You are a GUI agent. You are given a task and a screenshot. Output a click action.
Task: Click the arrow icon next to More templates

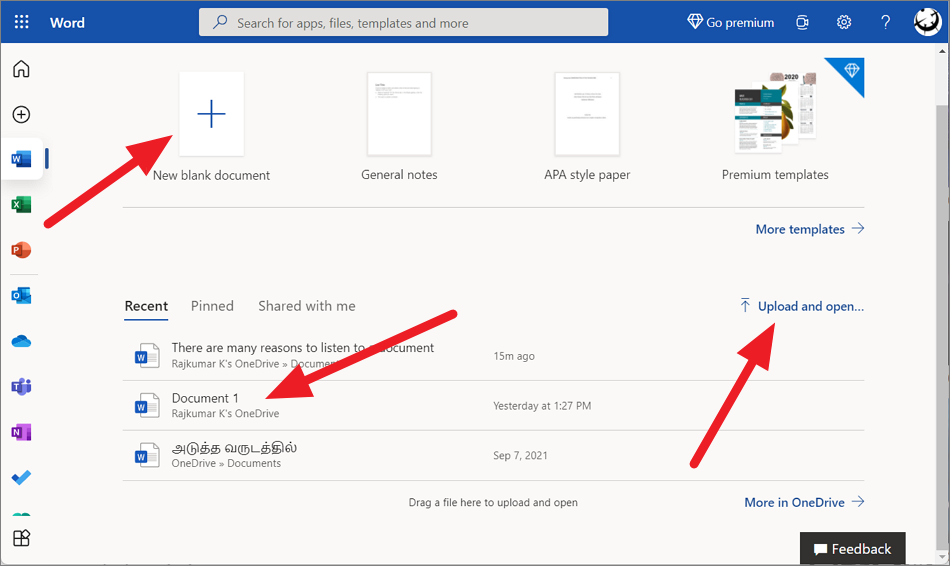click(858, 228)
